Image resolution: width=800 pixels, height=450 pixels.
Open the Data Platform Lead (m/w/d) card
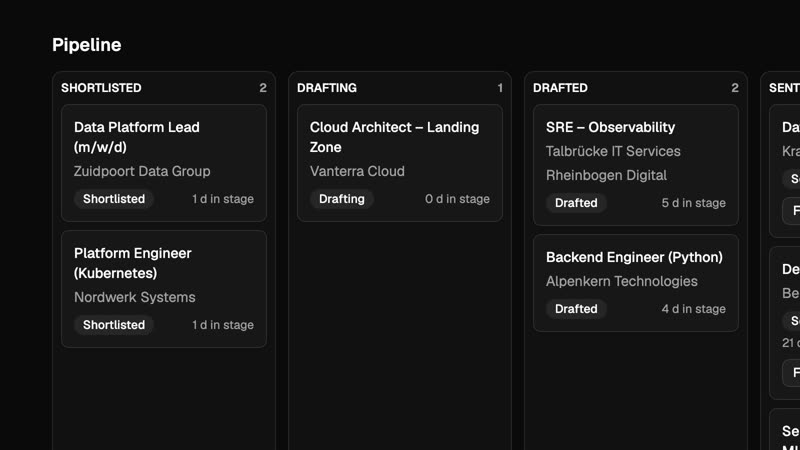pos(164,163)
